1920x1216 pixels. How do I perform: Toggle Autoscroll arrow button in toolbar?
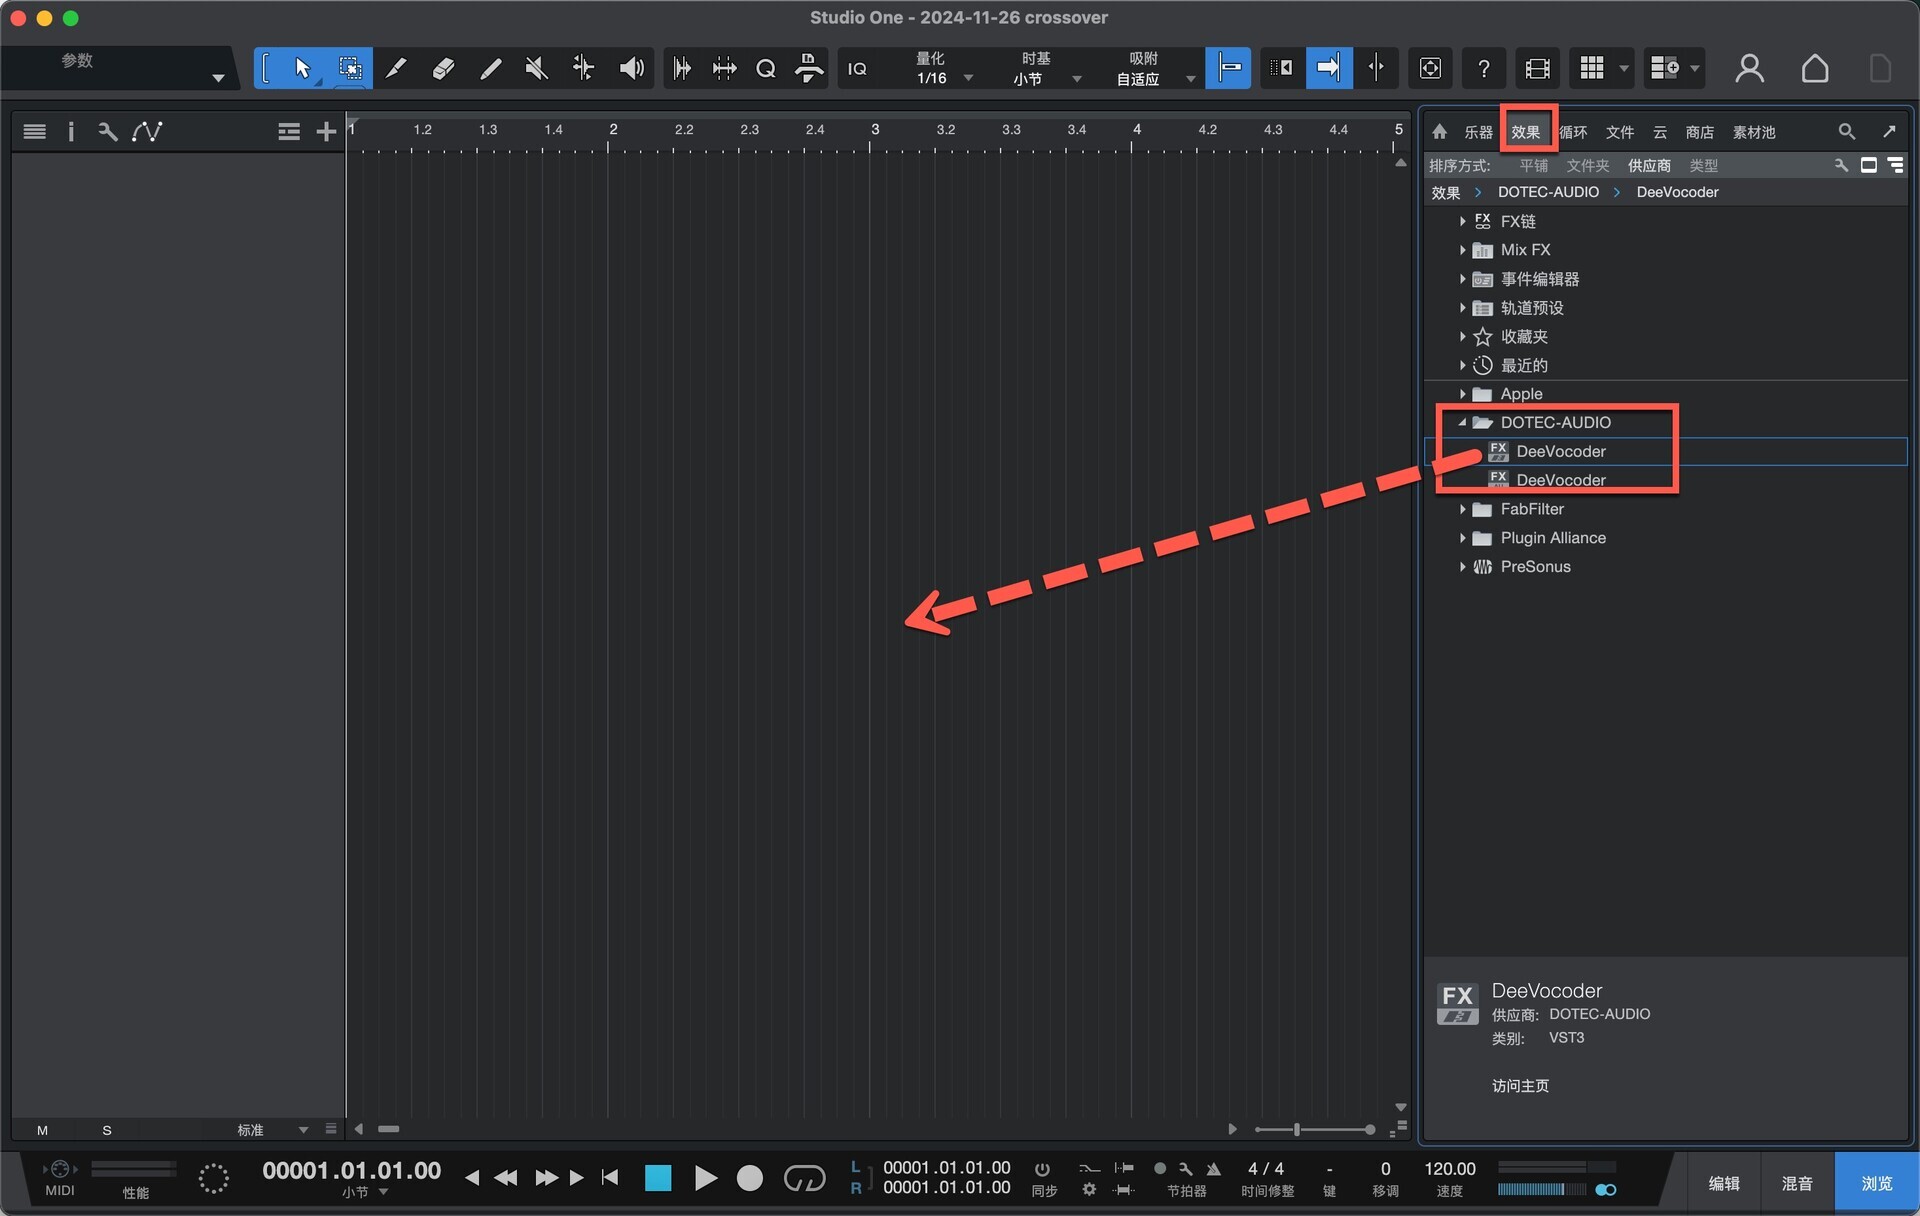pos(1328,68)
